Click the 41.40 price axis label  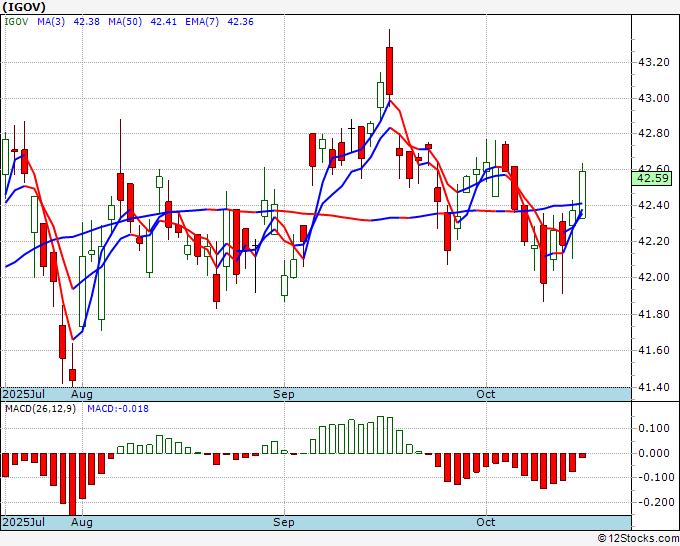[x=654, y=387]
